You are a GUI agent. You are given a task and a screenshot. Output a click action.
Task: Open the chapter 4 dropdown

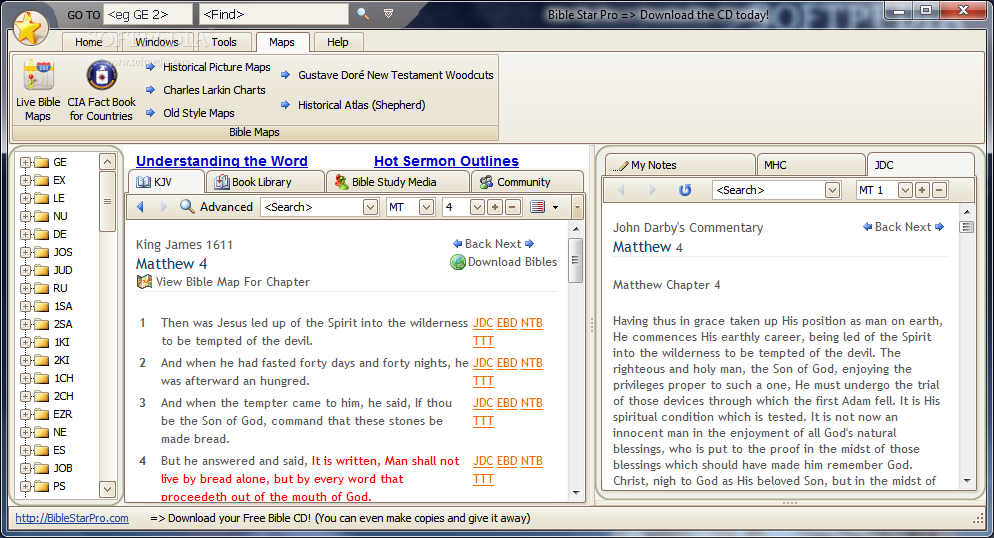click(477, 207)
